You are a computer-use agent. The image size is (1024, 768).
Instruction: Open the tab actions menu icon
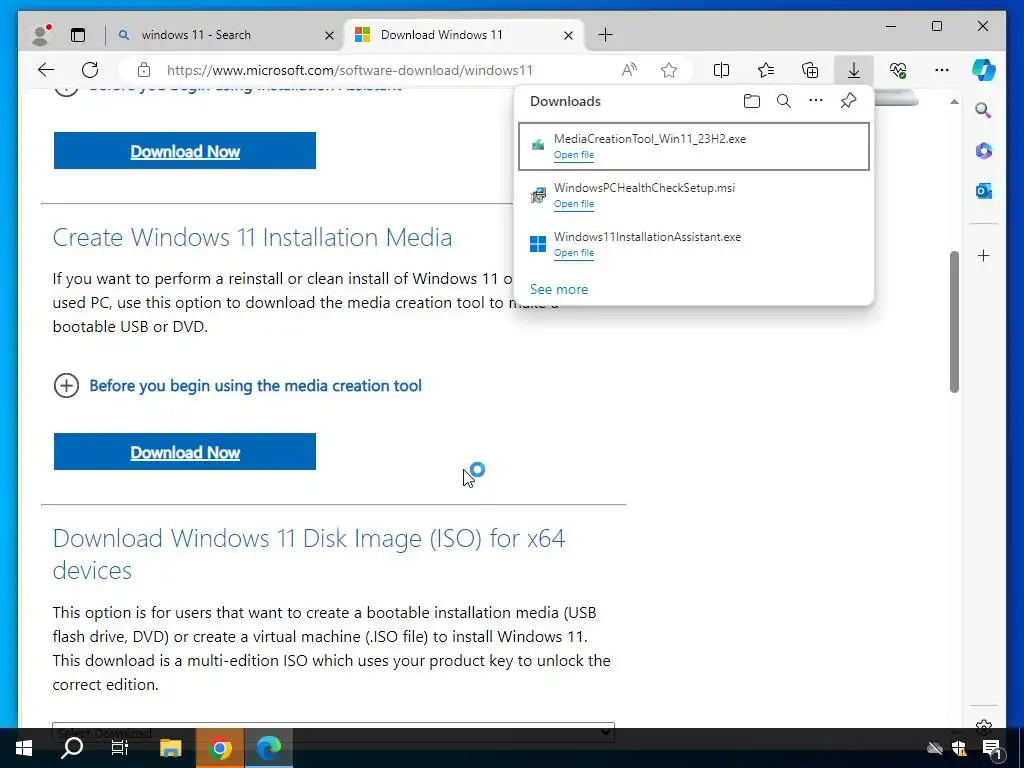(x=78, y=35)
